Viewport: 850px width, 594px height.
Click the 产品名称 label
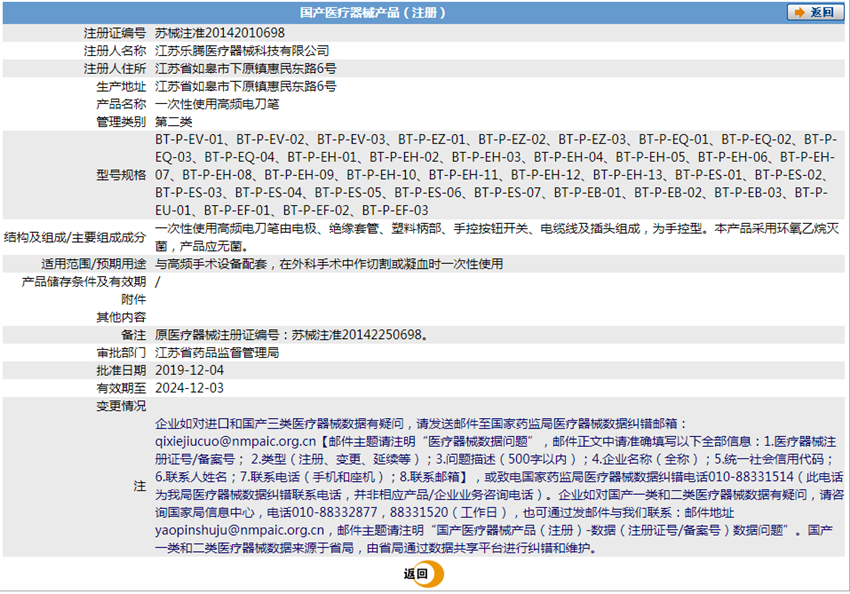click(x=121, y=104)
